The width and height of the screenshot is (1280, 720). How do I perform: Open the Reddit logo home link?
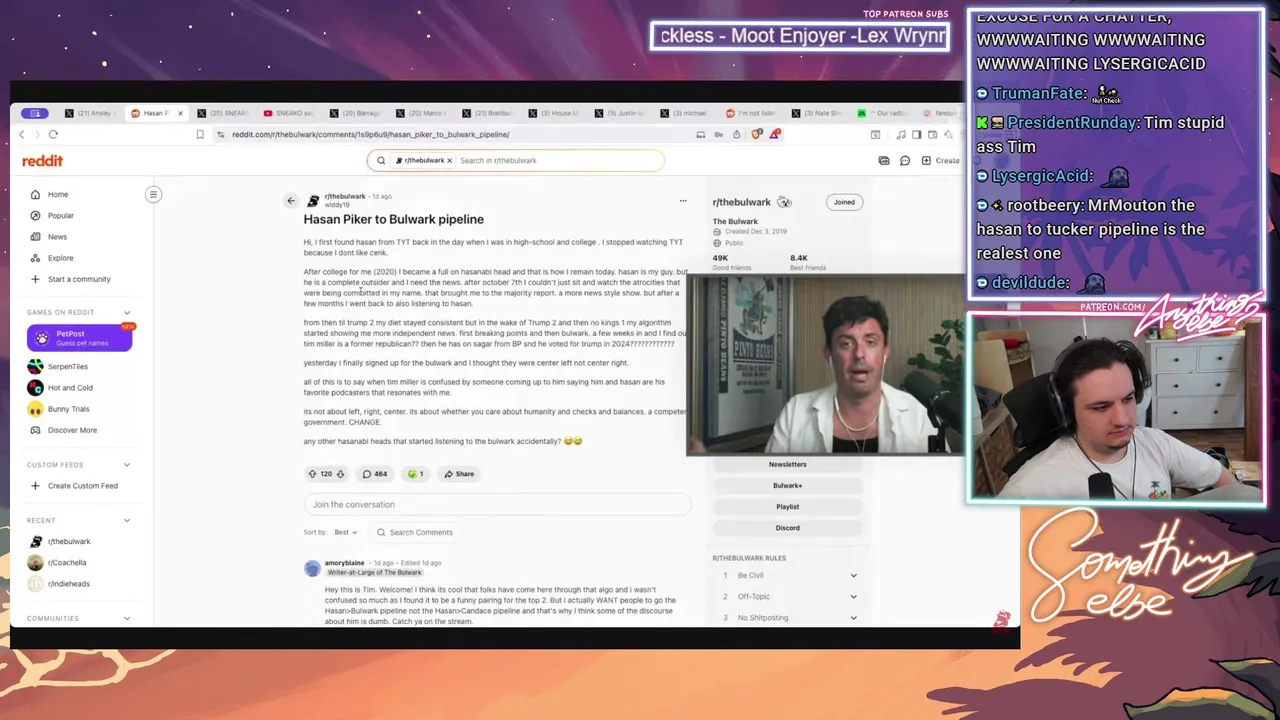click(x=42, y=160)
